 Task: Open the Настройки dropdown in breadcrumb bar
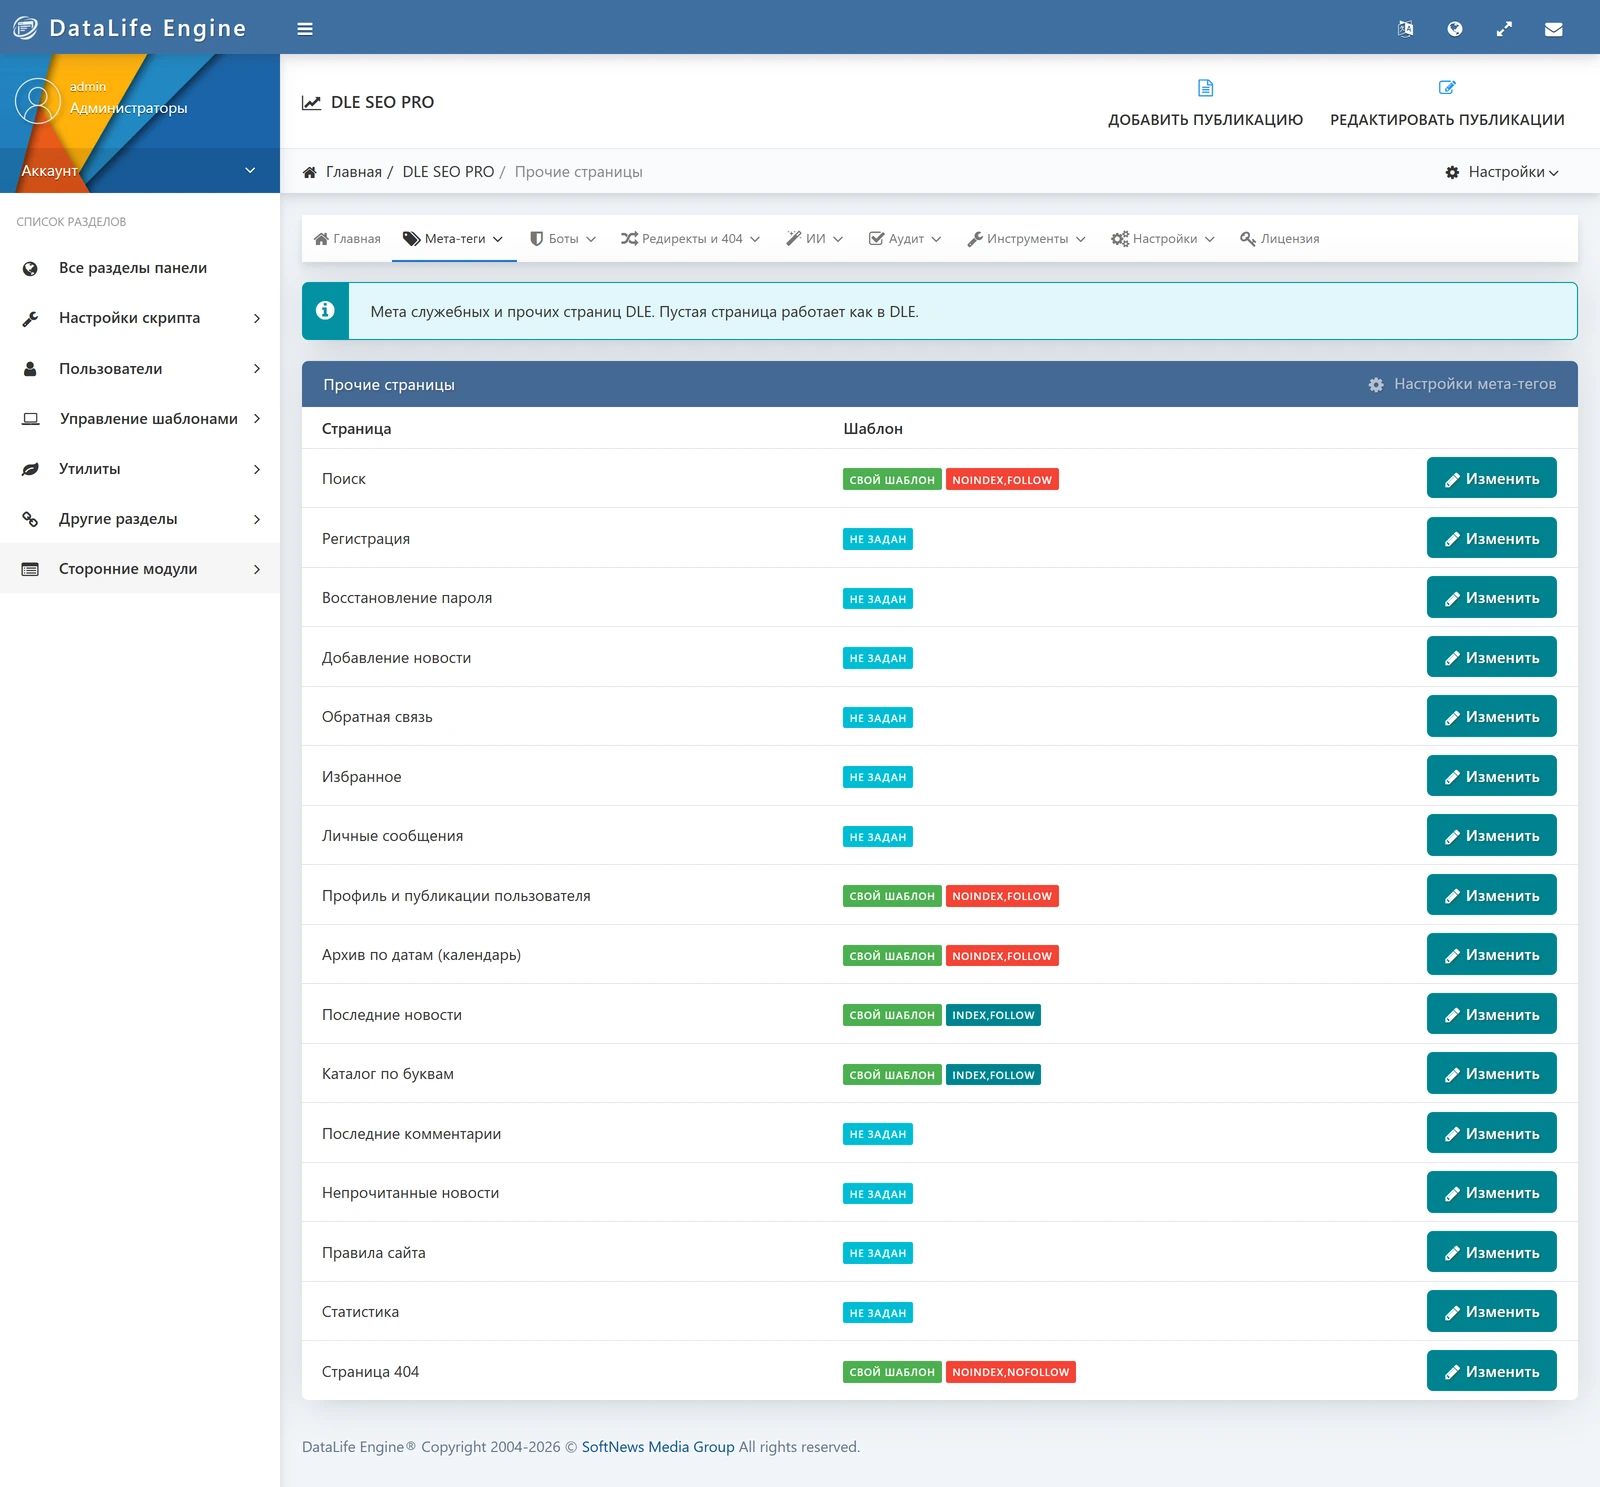coord(1502,172)
